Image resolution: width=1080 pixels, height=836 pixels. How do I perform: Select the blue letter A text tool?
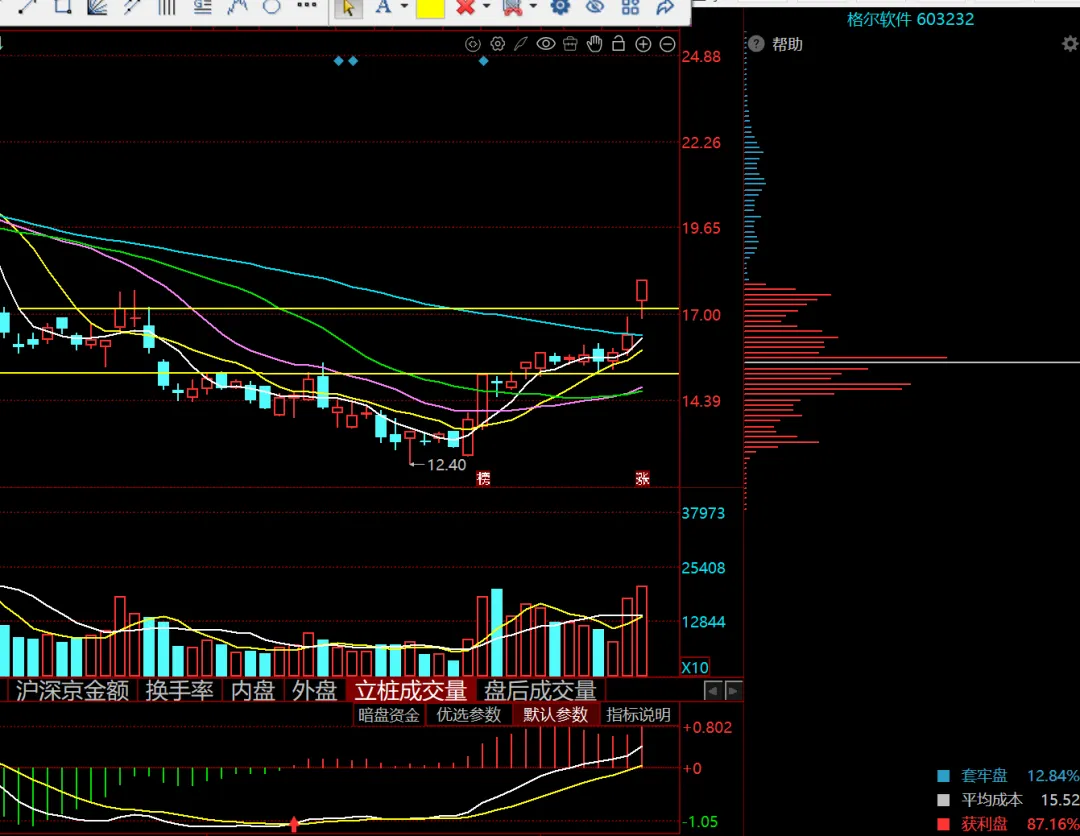(383, 7)
